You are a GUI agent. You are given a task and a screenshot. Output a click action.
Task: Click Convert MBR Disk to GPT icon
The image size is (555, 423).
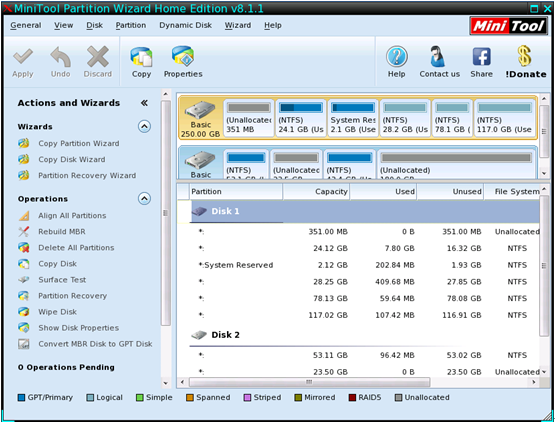click(24, 344)
